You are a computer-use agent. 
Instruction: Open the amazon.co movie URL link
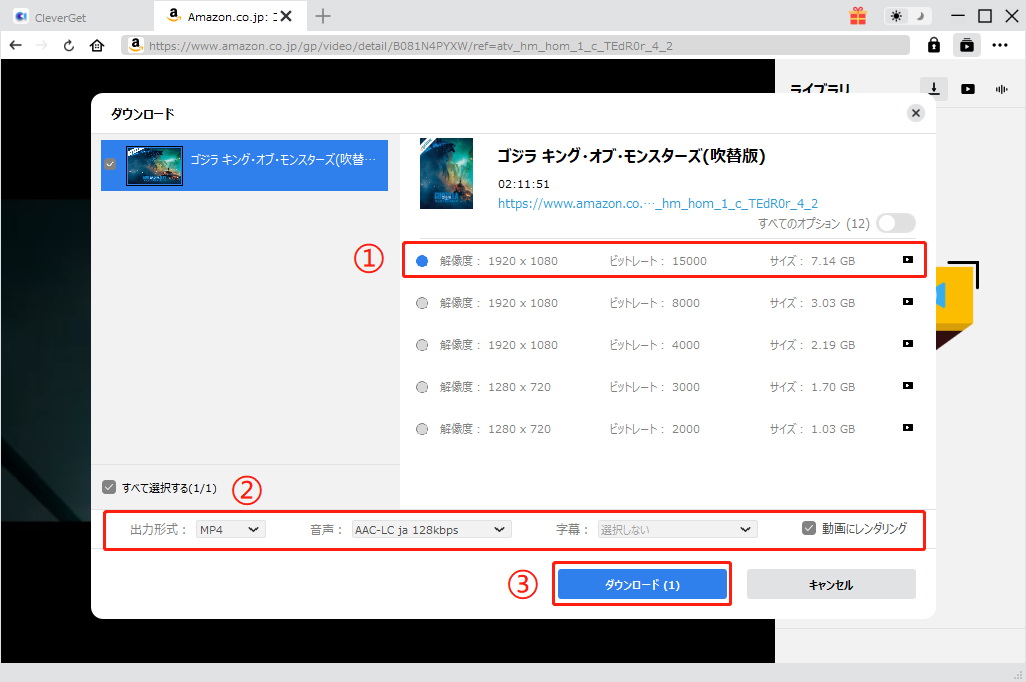pyautogui.click(x=658, y=204)
